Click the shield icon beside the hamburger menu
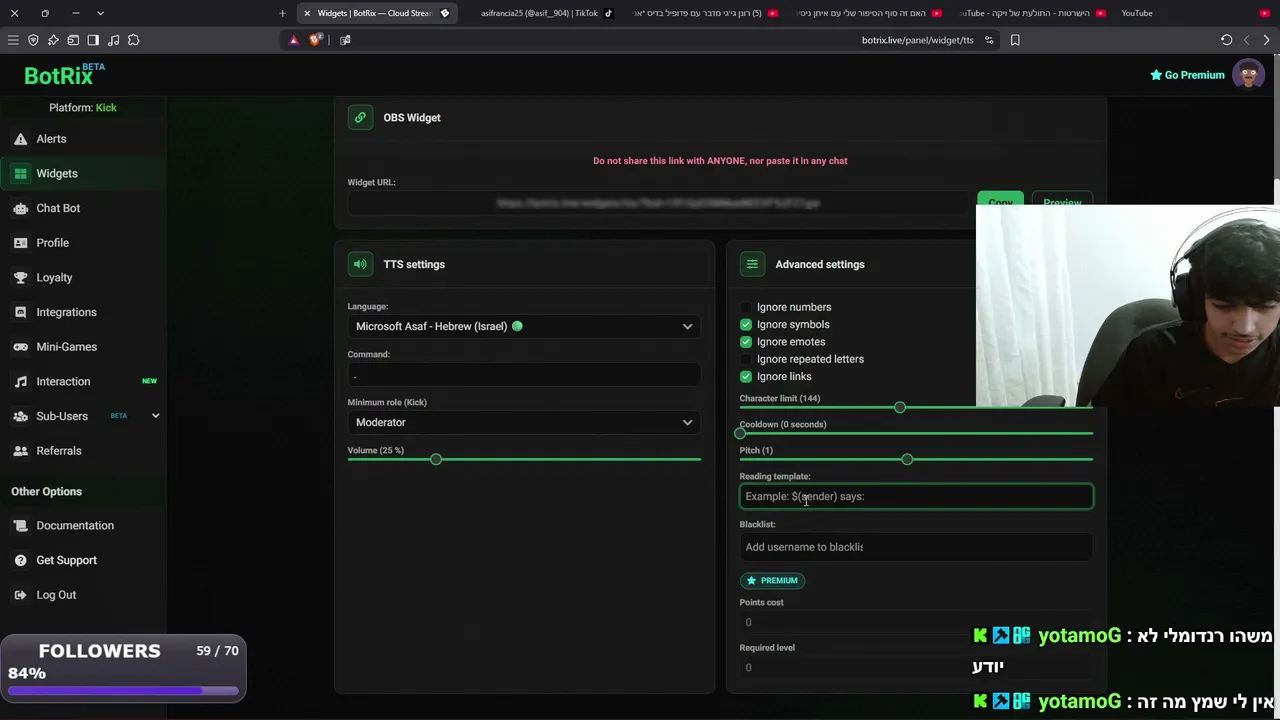Screen dimensions: 1280x720 [33, 40]
